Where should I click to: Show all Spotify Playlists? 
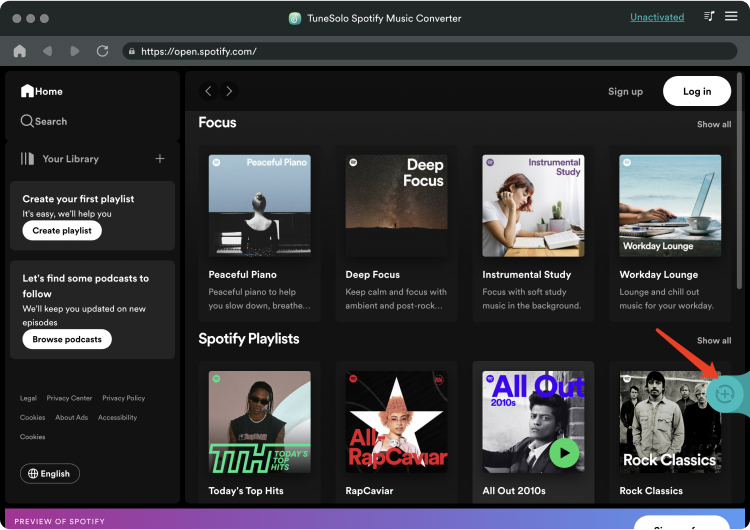coord(714,341)
